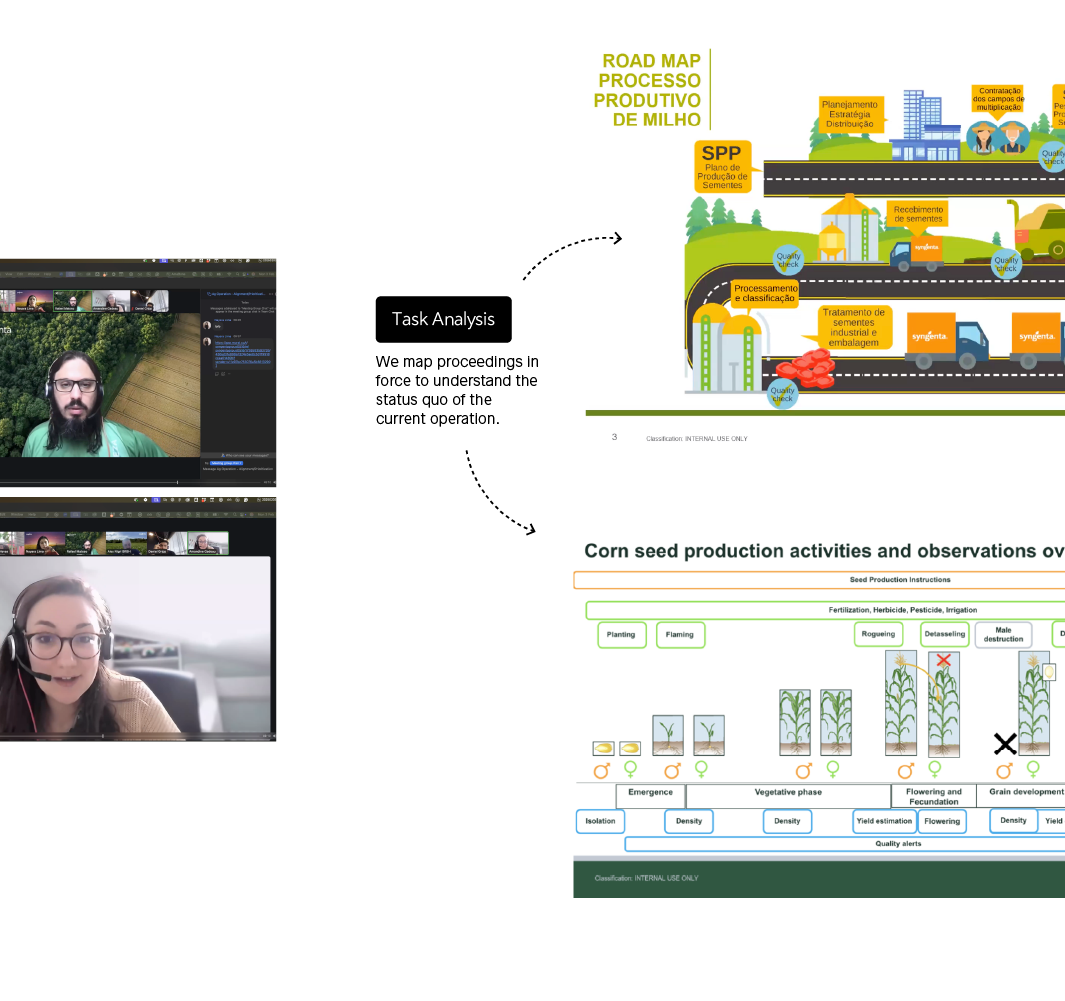This screenshot has height=1001, width=1065.
Task: Select the Vegetative phase tab
Action: (787, 793)
